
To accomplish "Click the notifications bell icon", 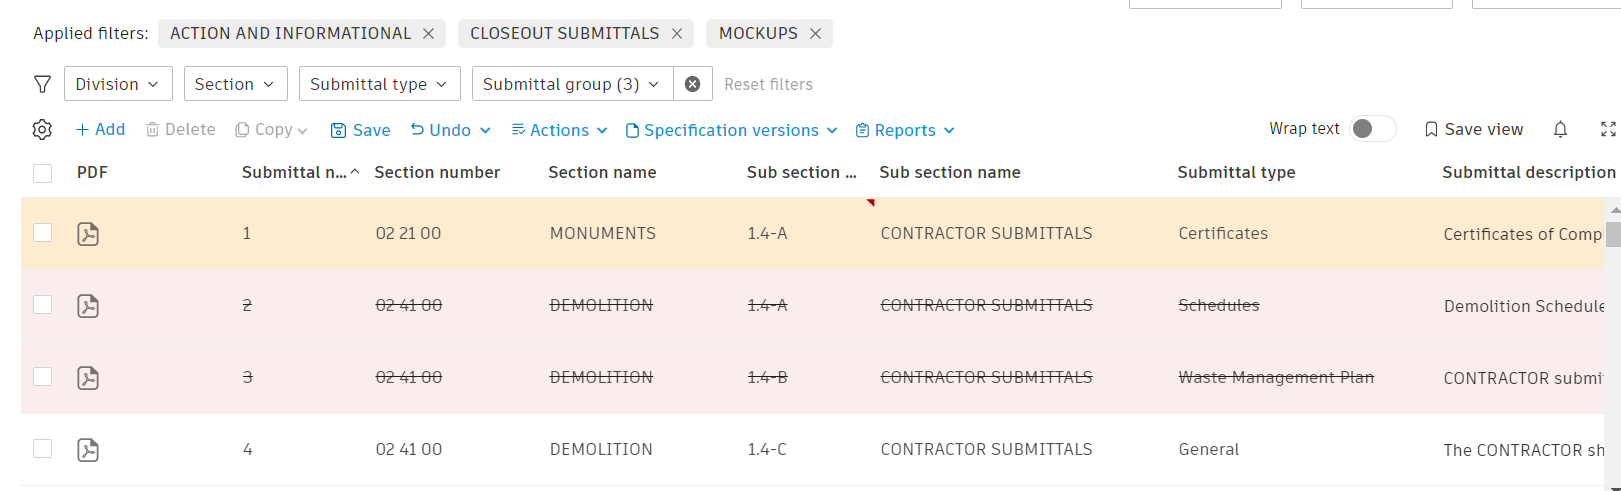I will pyautogui.click(x=1560, y=130).
